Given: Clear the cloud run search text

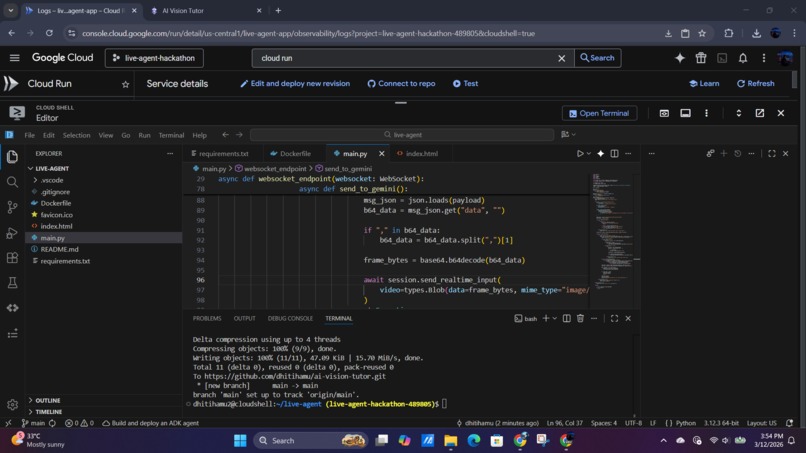Looking at the screenshot, I should point(561,58).
